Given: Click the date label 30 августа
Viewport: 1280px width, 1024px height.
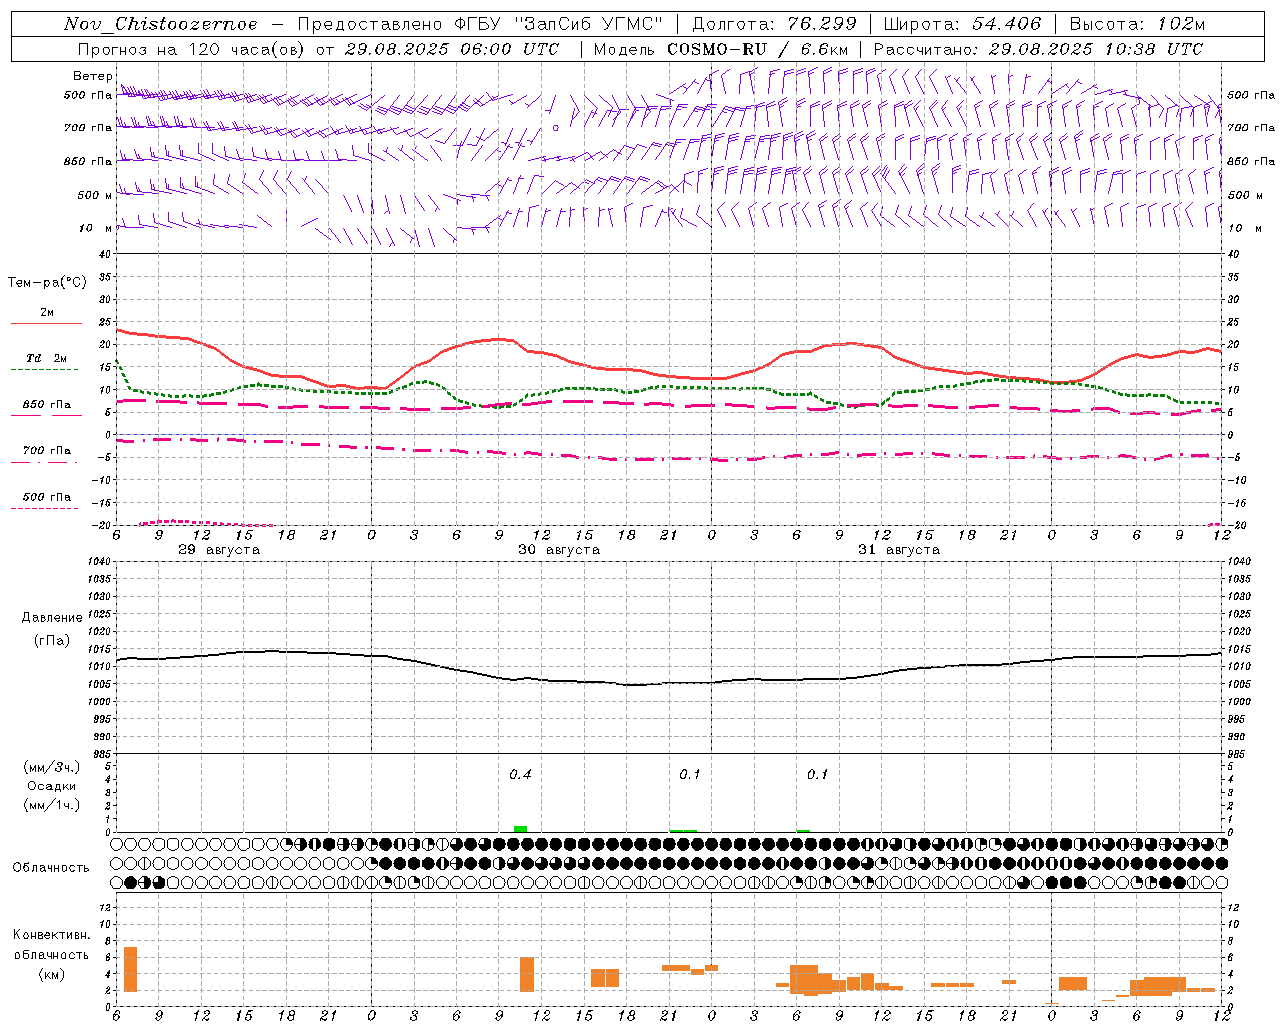Looking at the screenshot, I should point(559,550).
